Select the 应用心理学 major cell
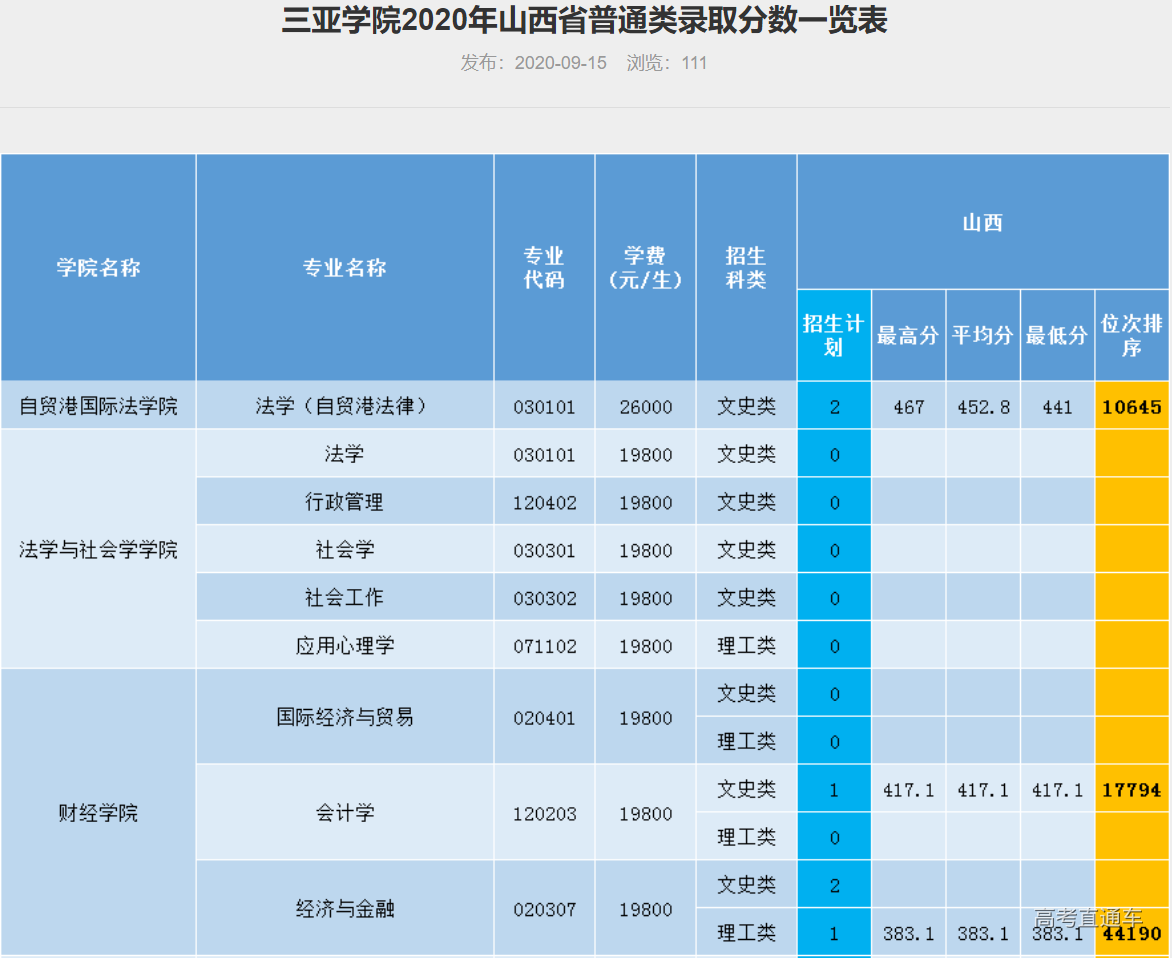Screen dimensions: 1172x958 point(345,646)
